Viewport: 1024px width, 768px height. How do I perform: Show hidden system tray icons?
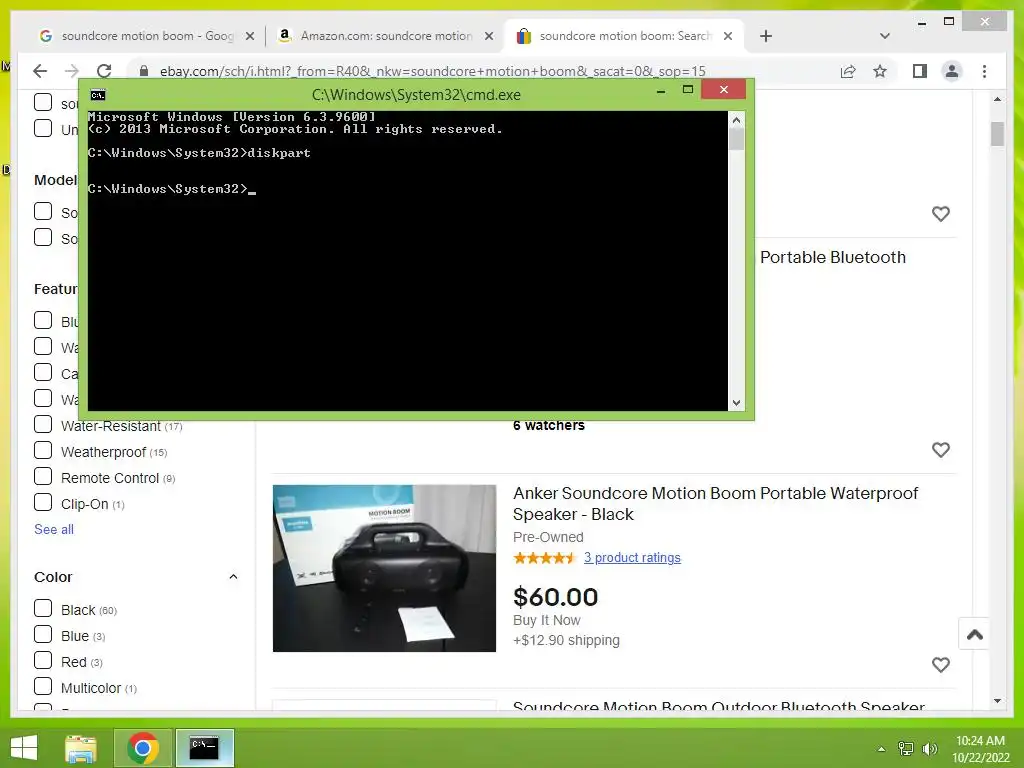point(881,749)
